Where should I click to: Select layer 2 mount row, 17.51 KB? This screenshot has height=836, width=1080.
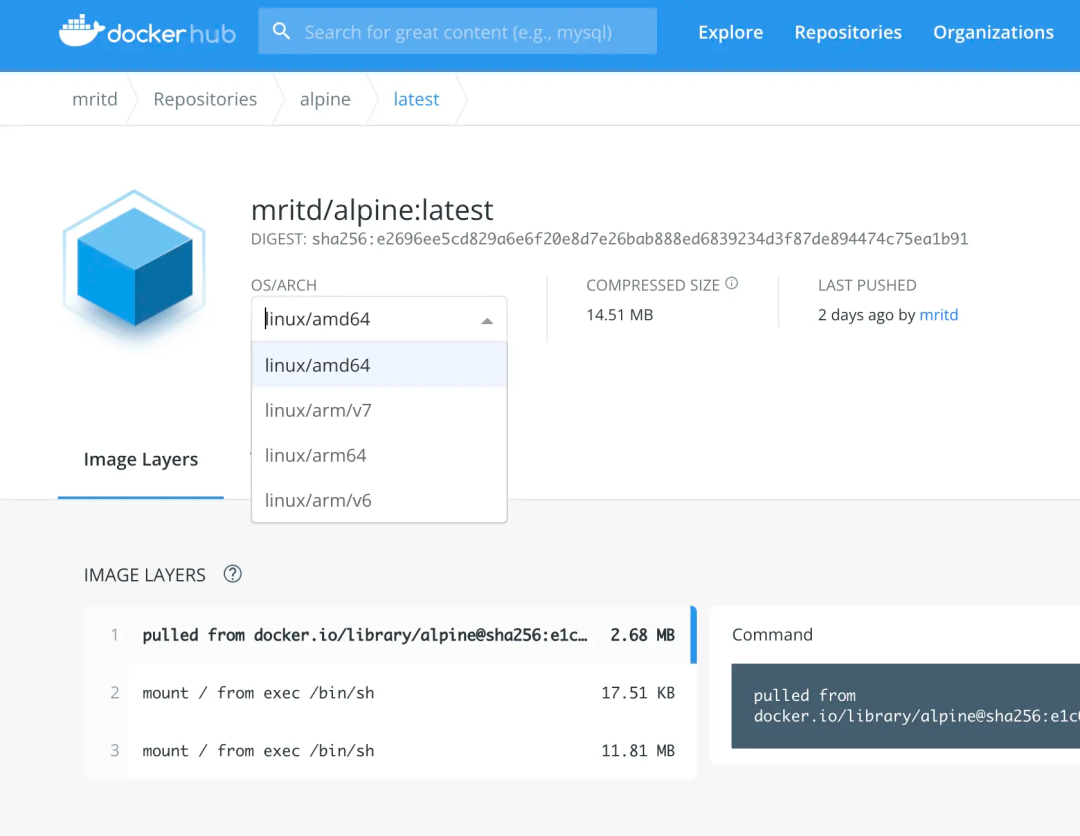click(391, 693)
